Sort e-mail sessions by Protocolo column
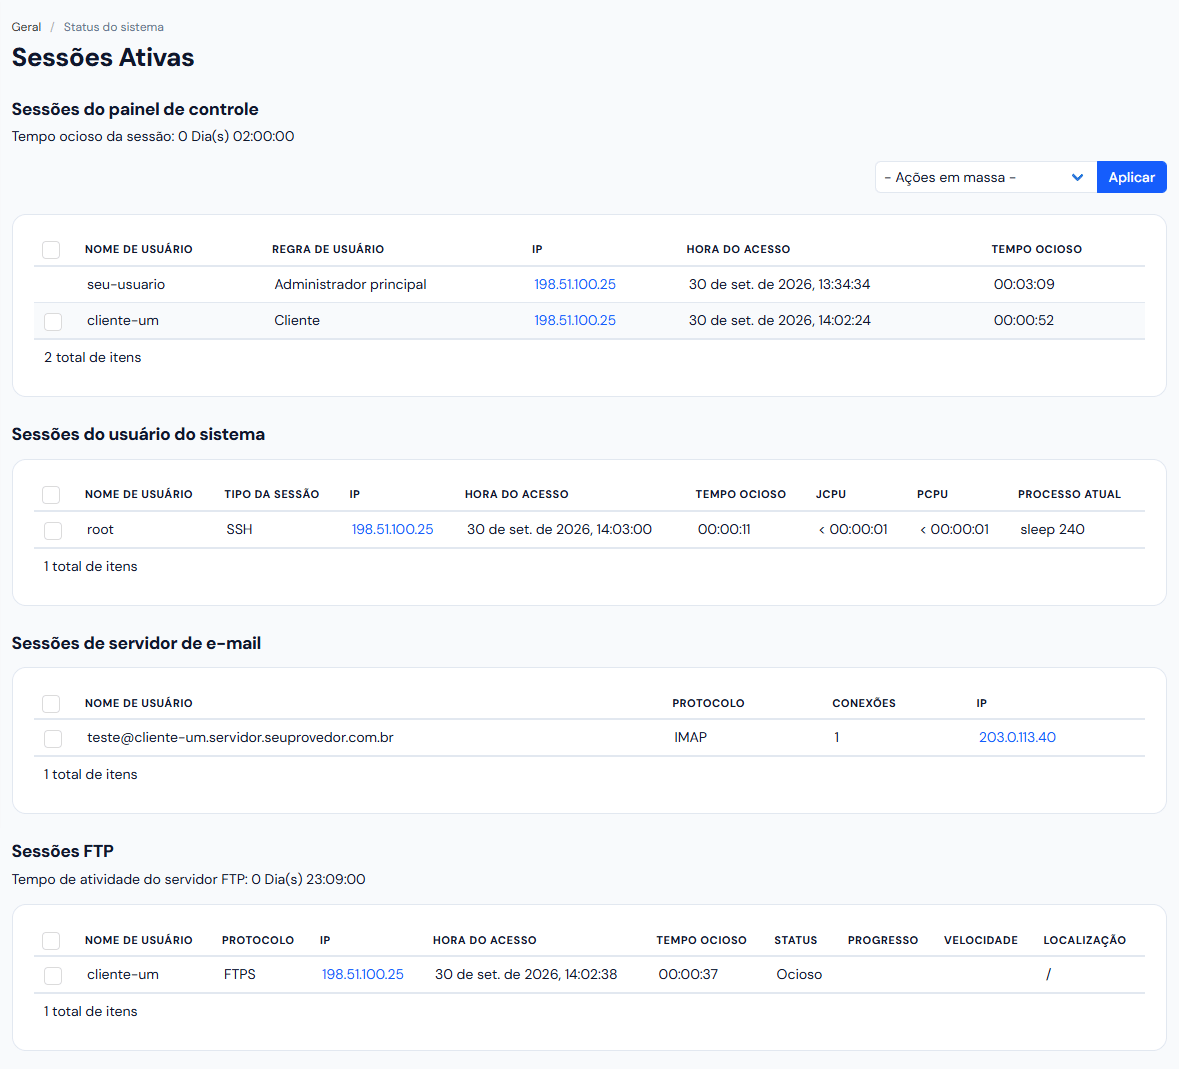Viewport: 1179px width, 1069px height. [708, 704]
